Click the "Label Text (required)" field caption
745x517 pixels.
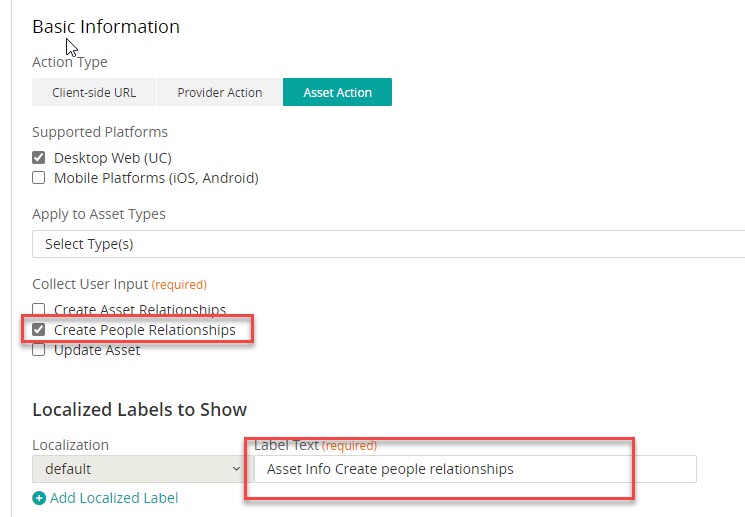pyautogui.click(x=315, y=445)
